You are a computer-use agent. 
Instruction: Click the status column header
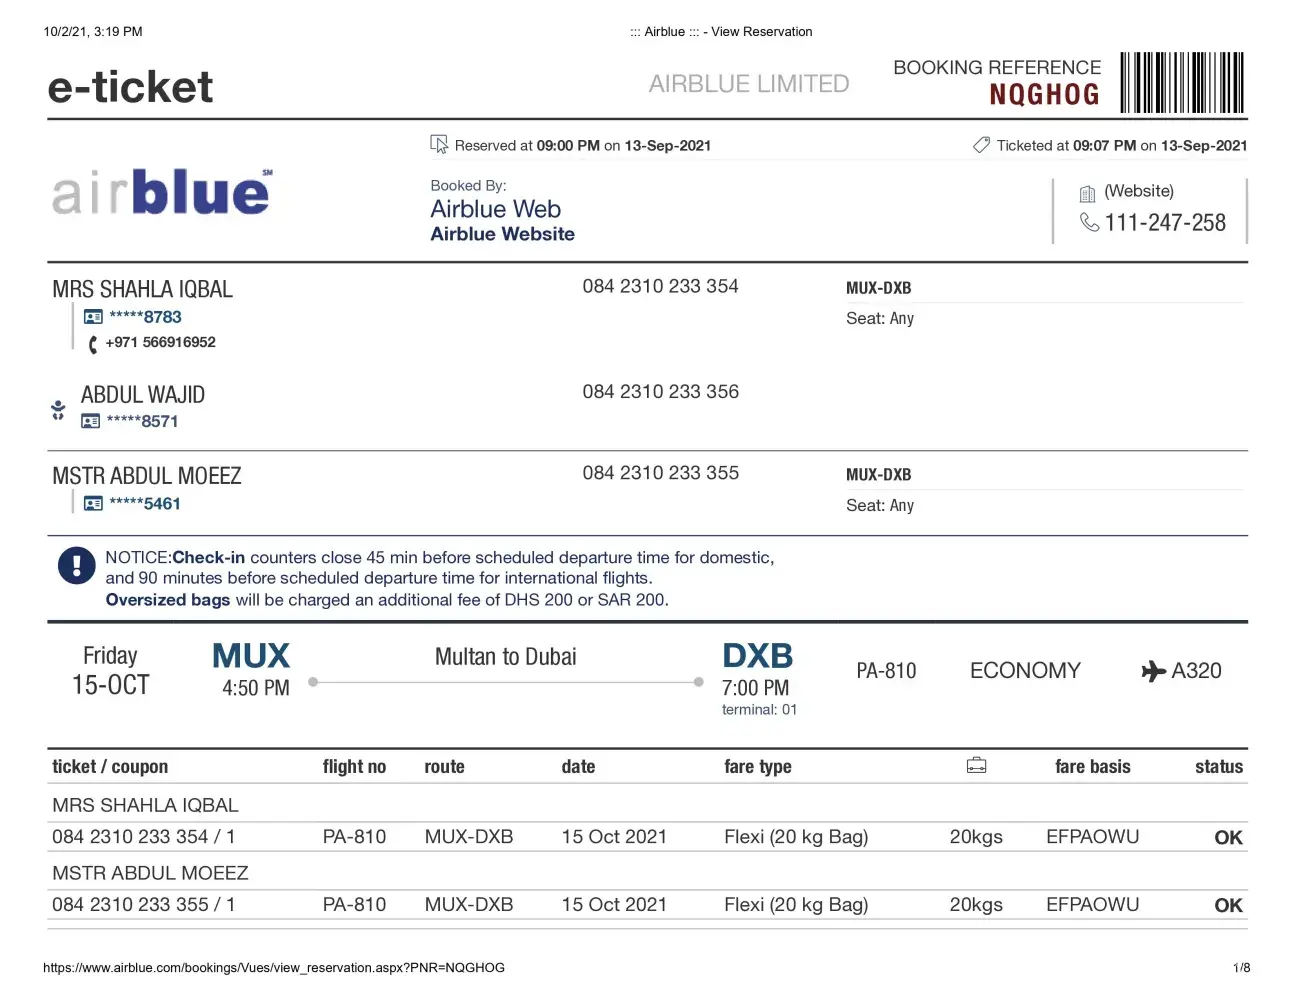click(1219, 767)
